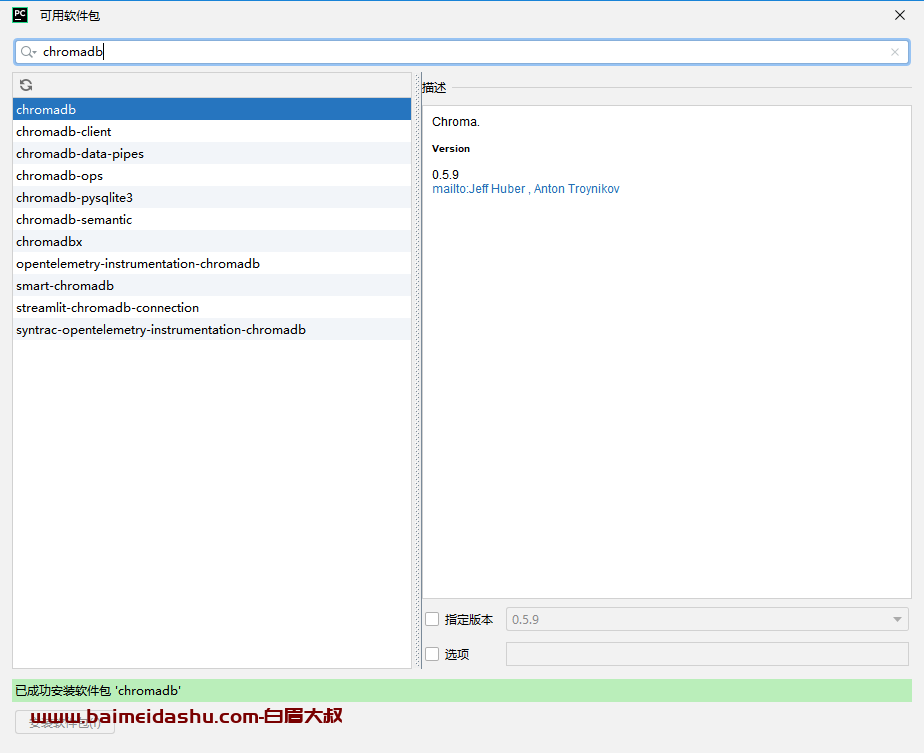This screenshot has height=753, width=924.
Task: Close the available packages dialog
Action: [x=899, y=15]
